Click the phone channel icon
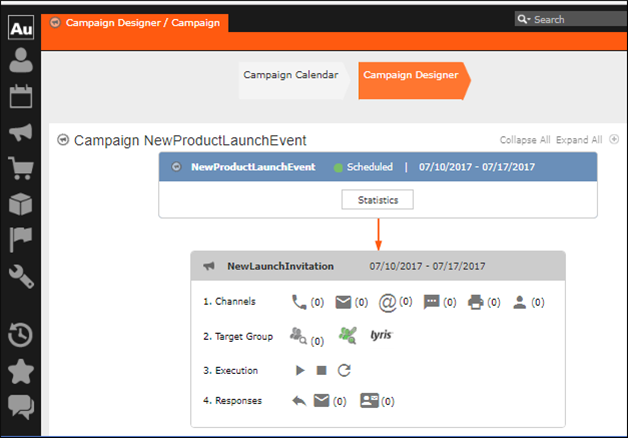The height and width of the screenshot is (438, 628). pos(299,302)
